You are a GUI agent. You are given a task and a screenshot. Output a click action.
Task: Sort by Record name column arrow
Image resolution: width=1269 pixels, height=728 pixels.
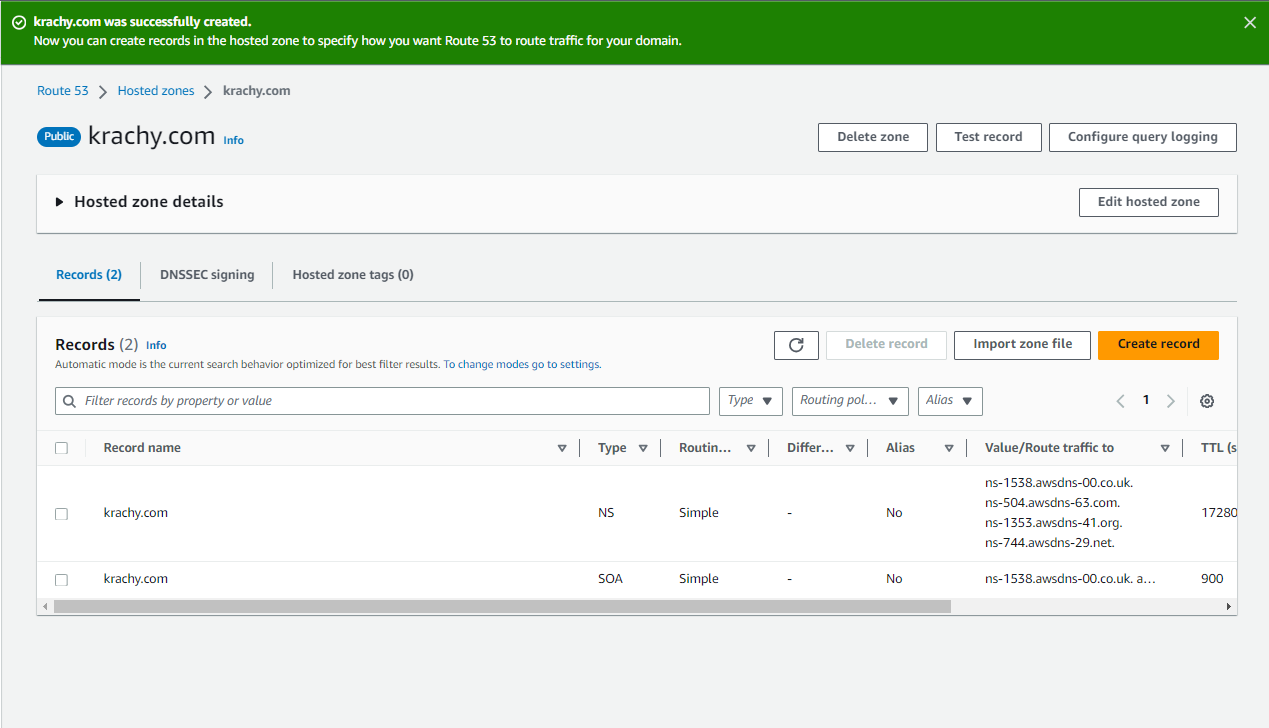[x=562, y=448]
